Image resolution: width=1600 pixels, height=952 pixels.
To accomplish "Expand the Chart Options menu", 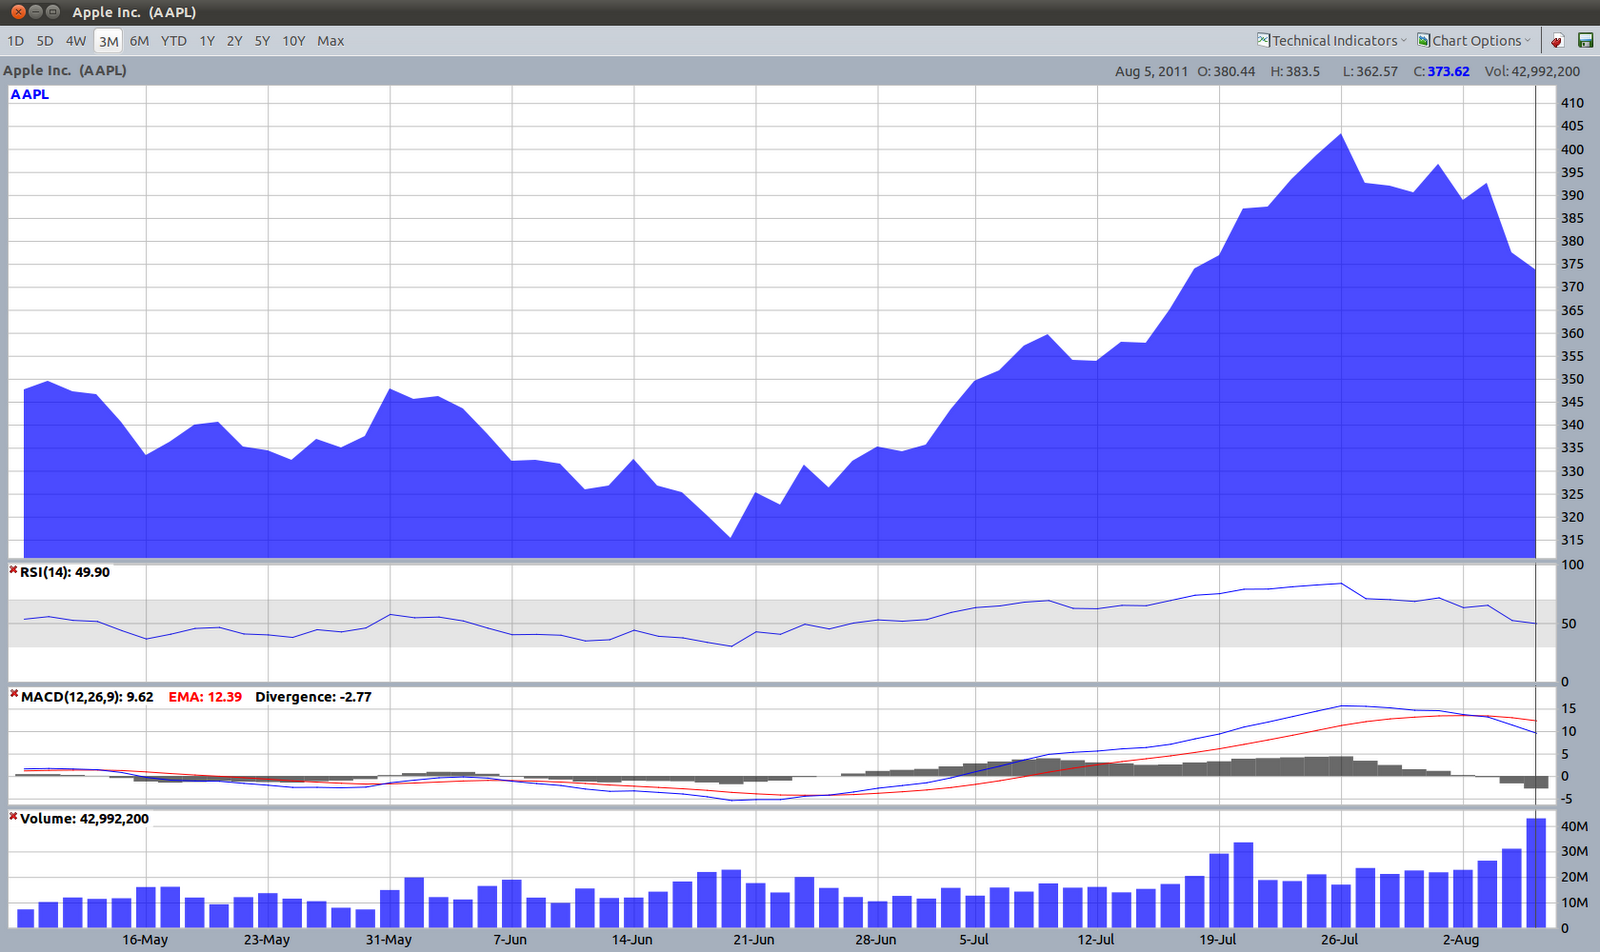I will [x=1474, y=41].
